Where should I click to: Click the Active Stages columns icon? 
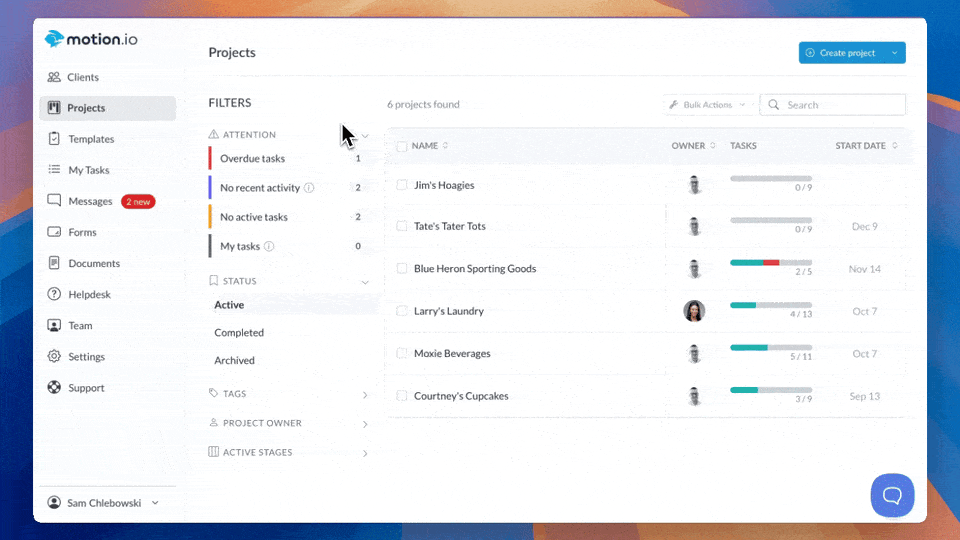(213, 452)
